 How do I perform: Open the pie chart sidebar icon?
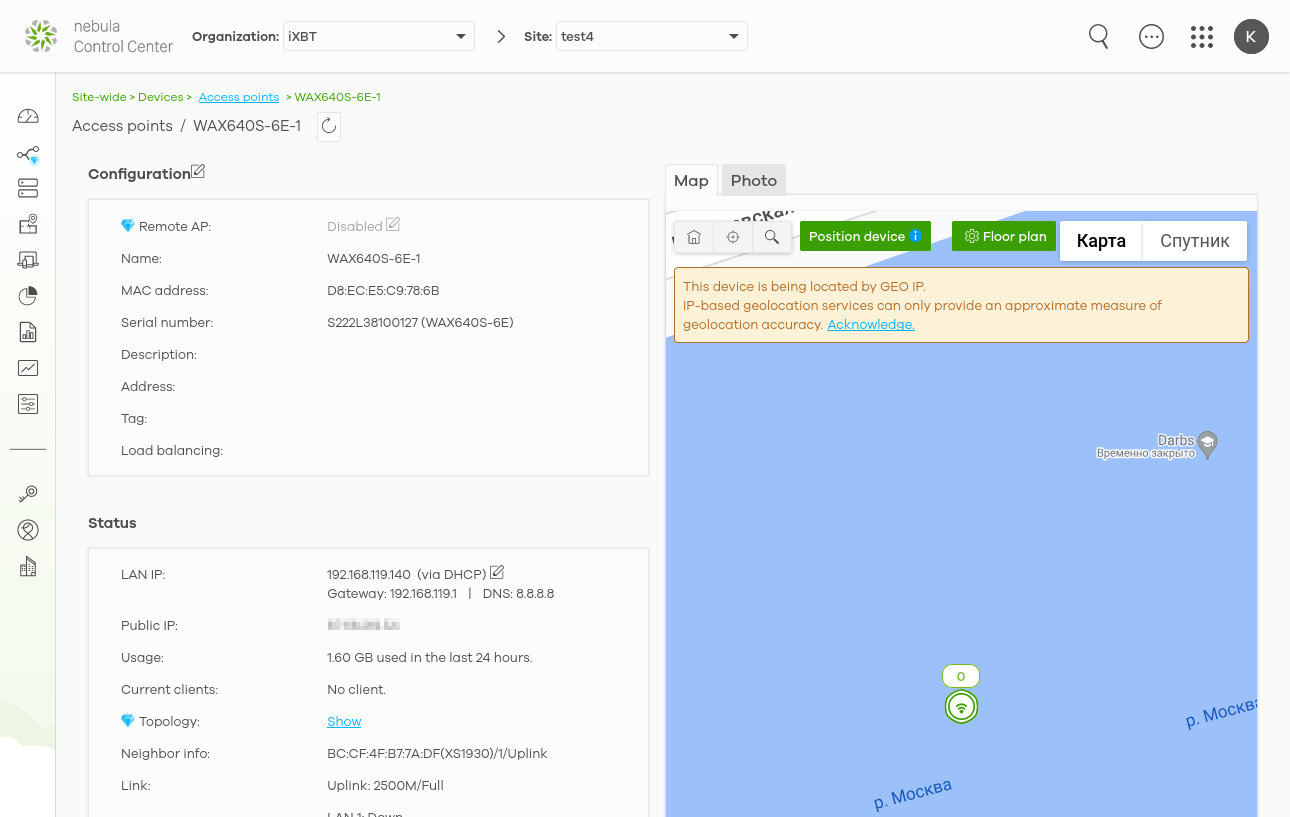click(28, 296)
